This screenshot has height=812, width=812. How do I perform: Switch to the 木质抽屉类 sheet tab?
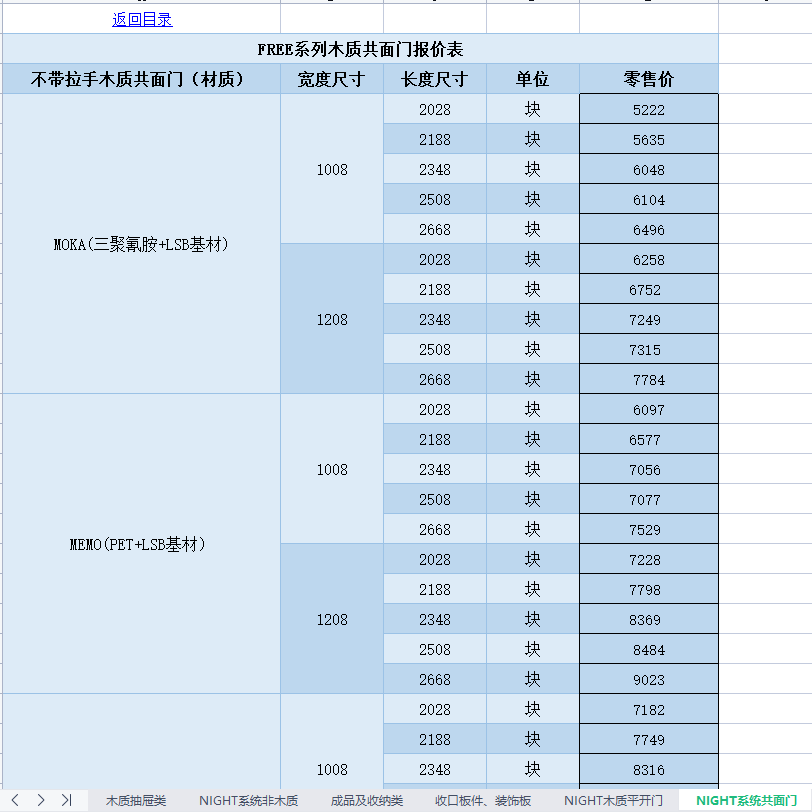(136, 801)
